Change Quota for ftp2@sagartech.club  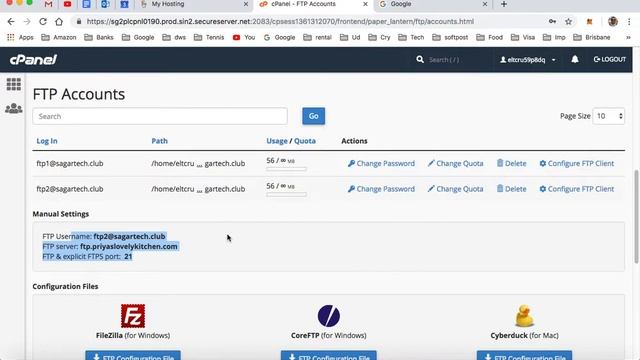coord(456,189)
